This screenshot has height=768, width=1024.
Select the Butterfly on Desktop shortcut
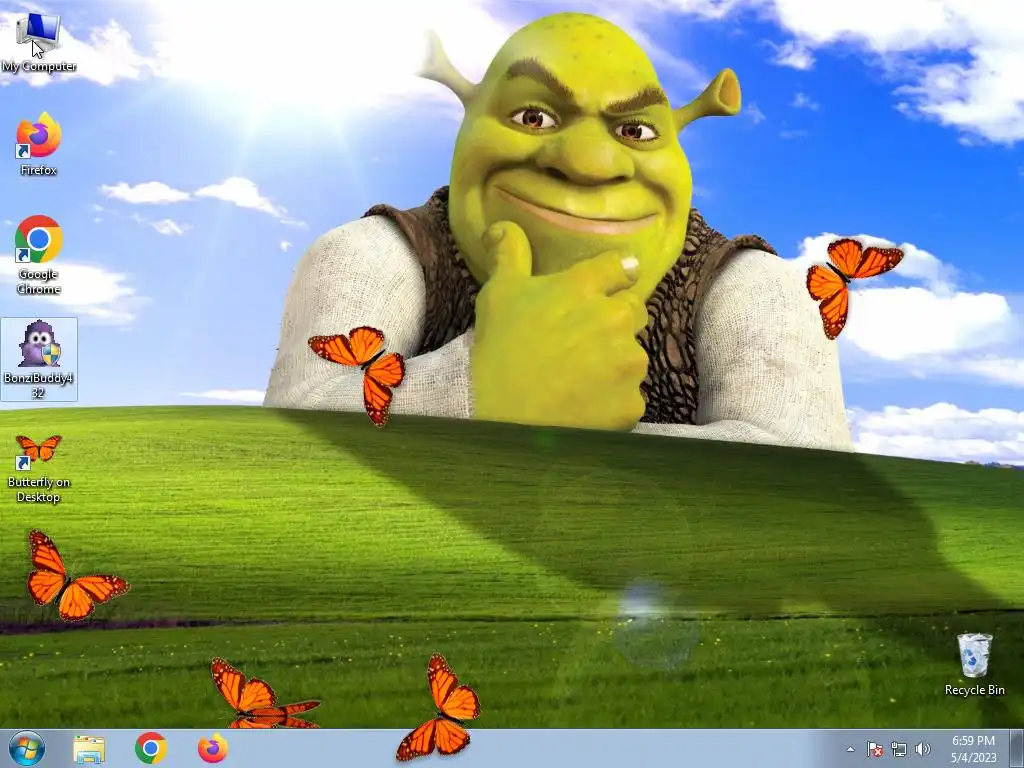(x=39, y=469)
